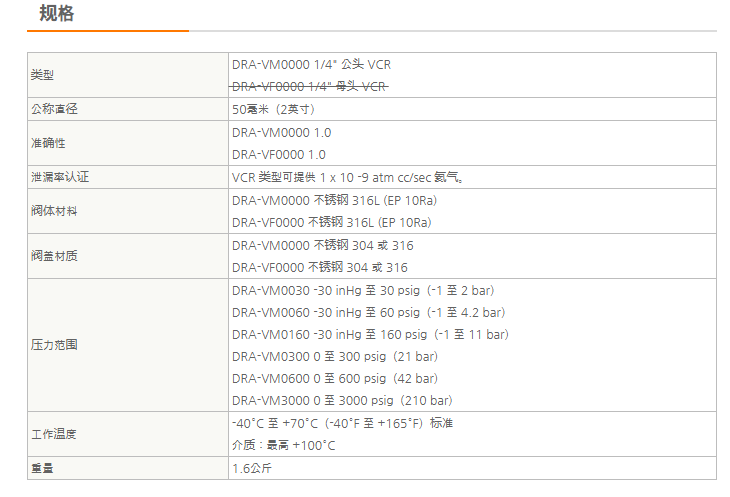Image resolution: width=730 pixels, height=497 pixels.
Task: Click the struck-through DRA-VF0000 母头 VCR text
Action: point(309,87)
